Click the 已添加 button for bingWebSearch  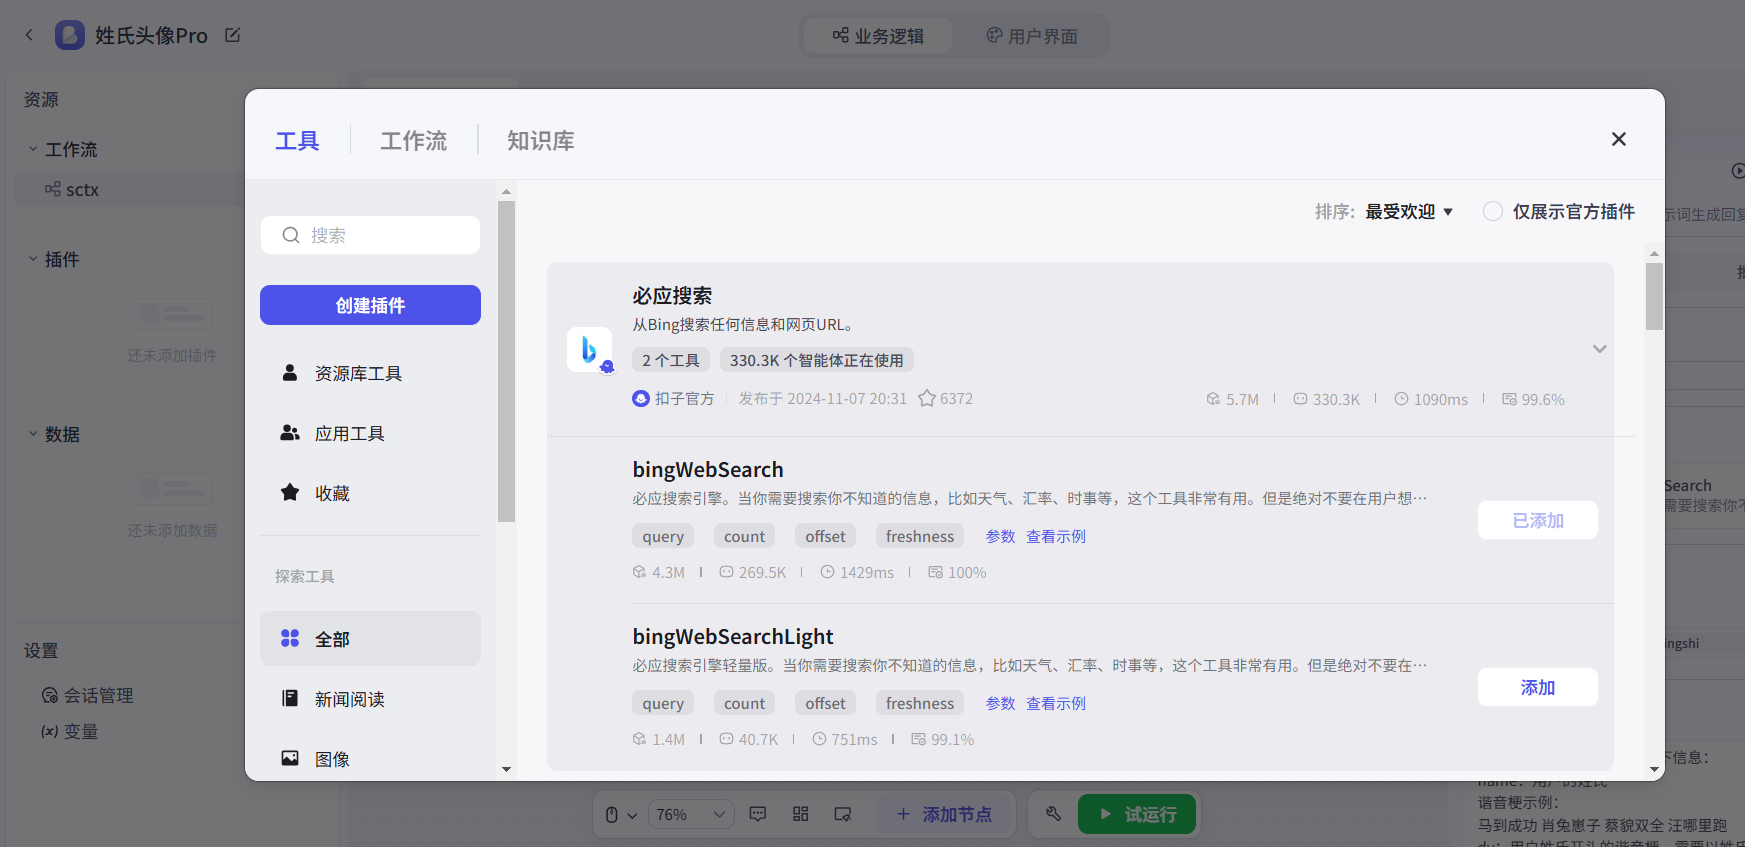coord(1538,520)
